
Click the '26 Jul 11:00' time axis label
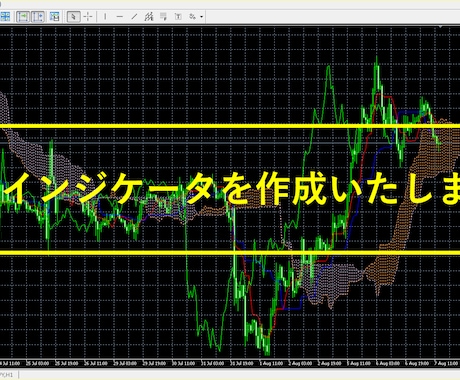96,363
